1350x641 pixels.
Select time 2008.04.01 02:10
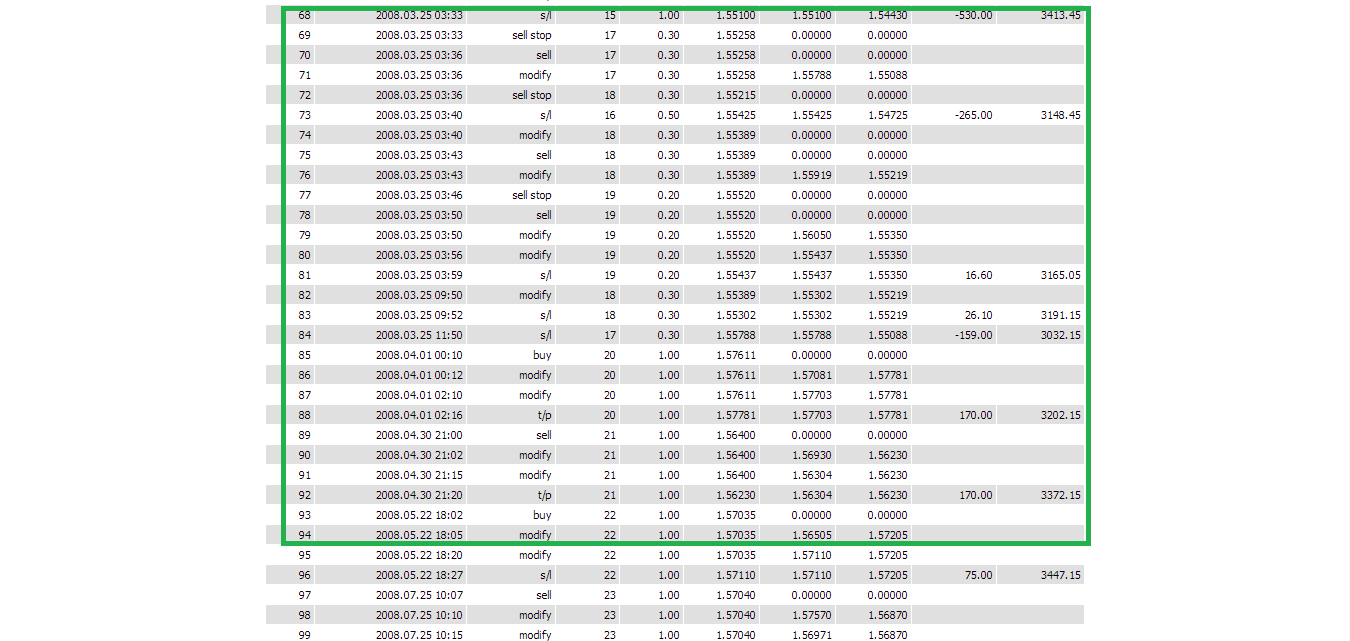[x=419, y=395]
